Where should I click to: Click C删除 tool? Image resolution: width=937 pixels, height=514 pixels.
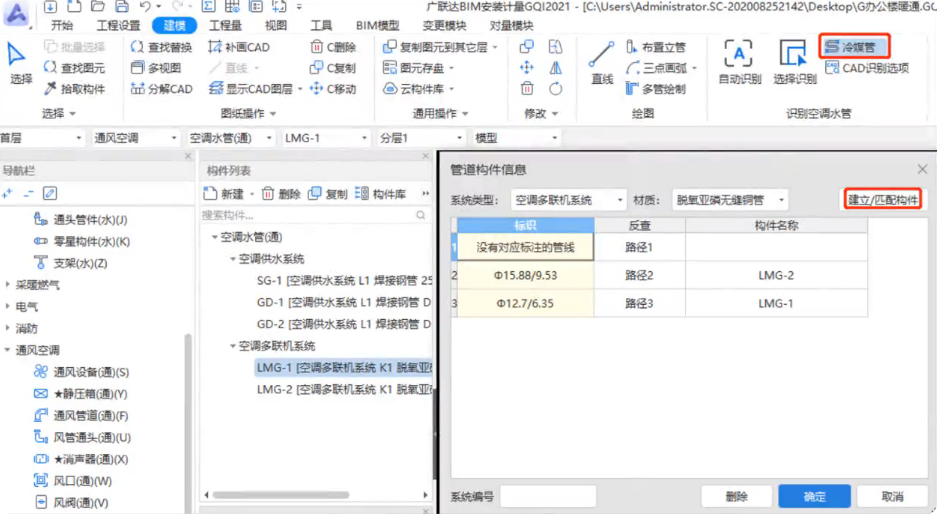(x=333, y=47)
